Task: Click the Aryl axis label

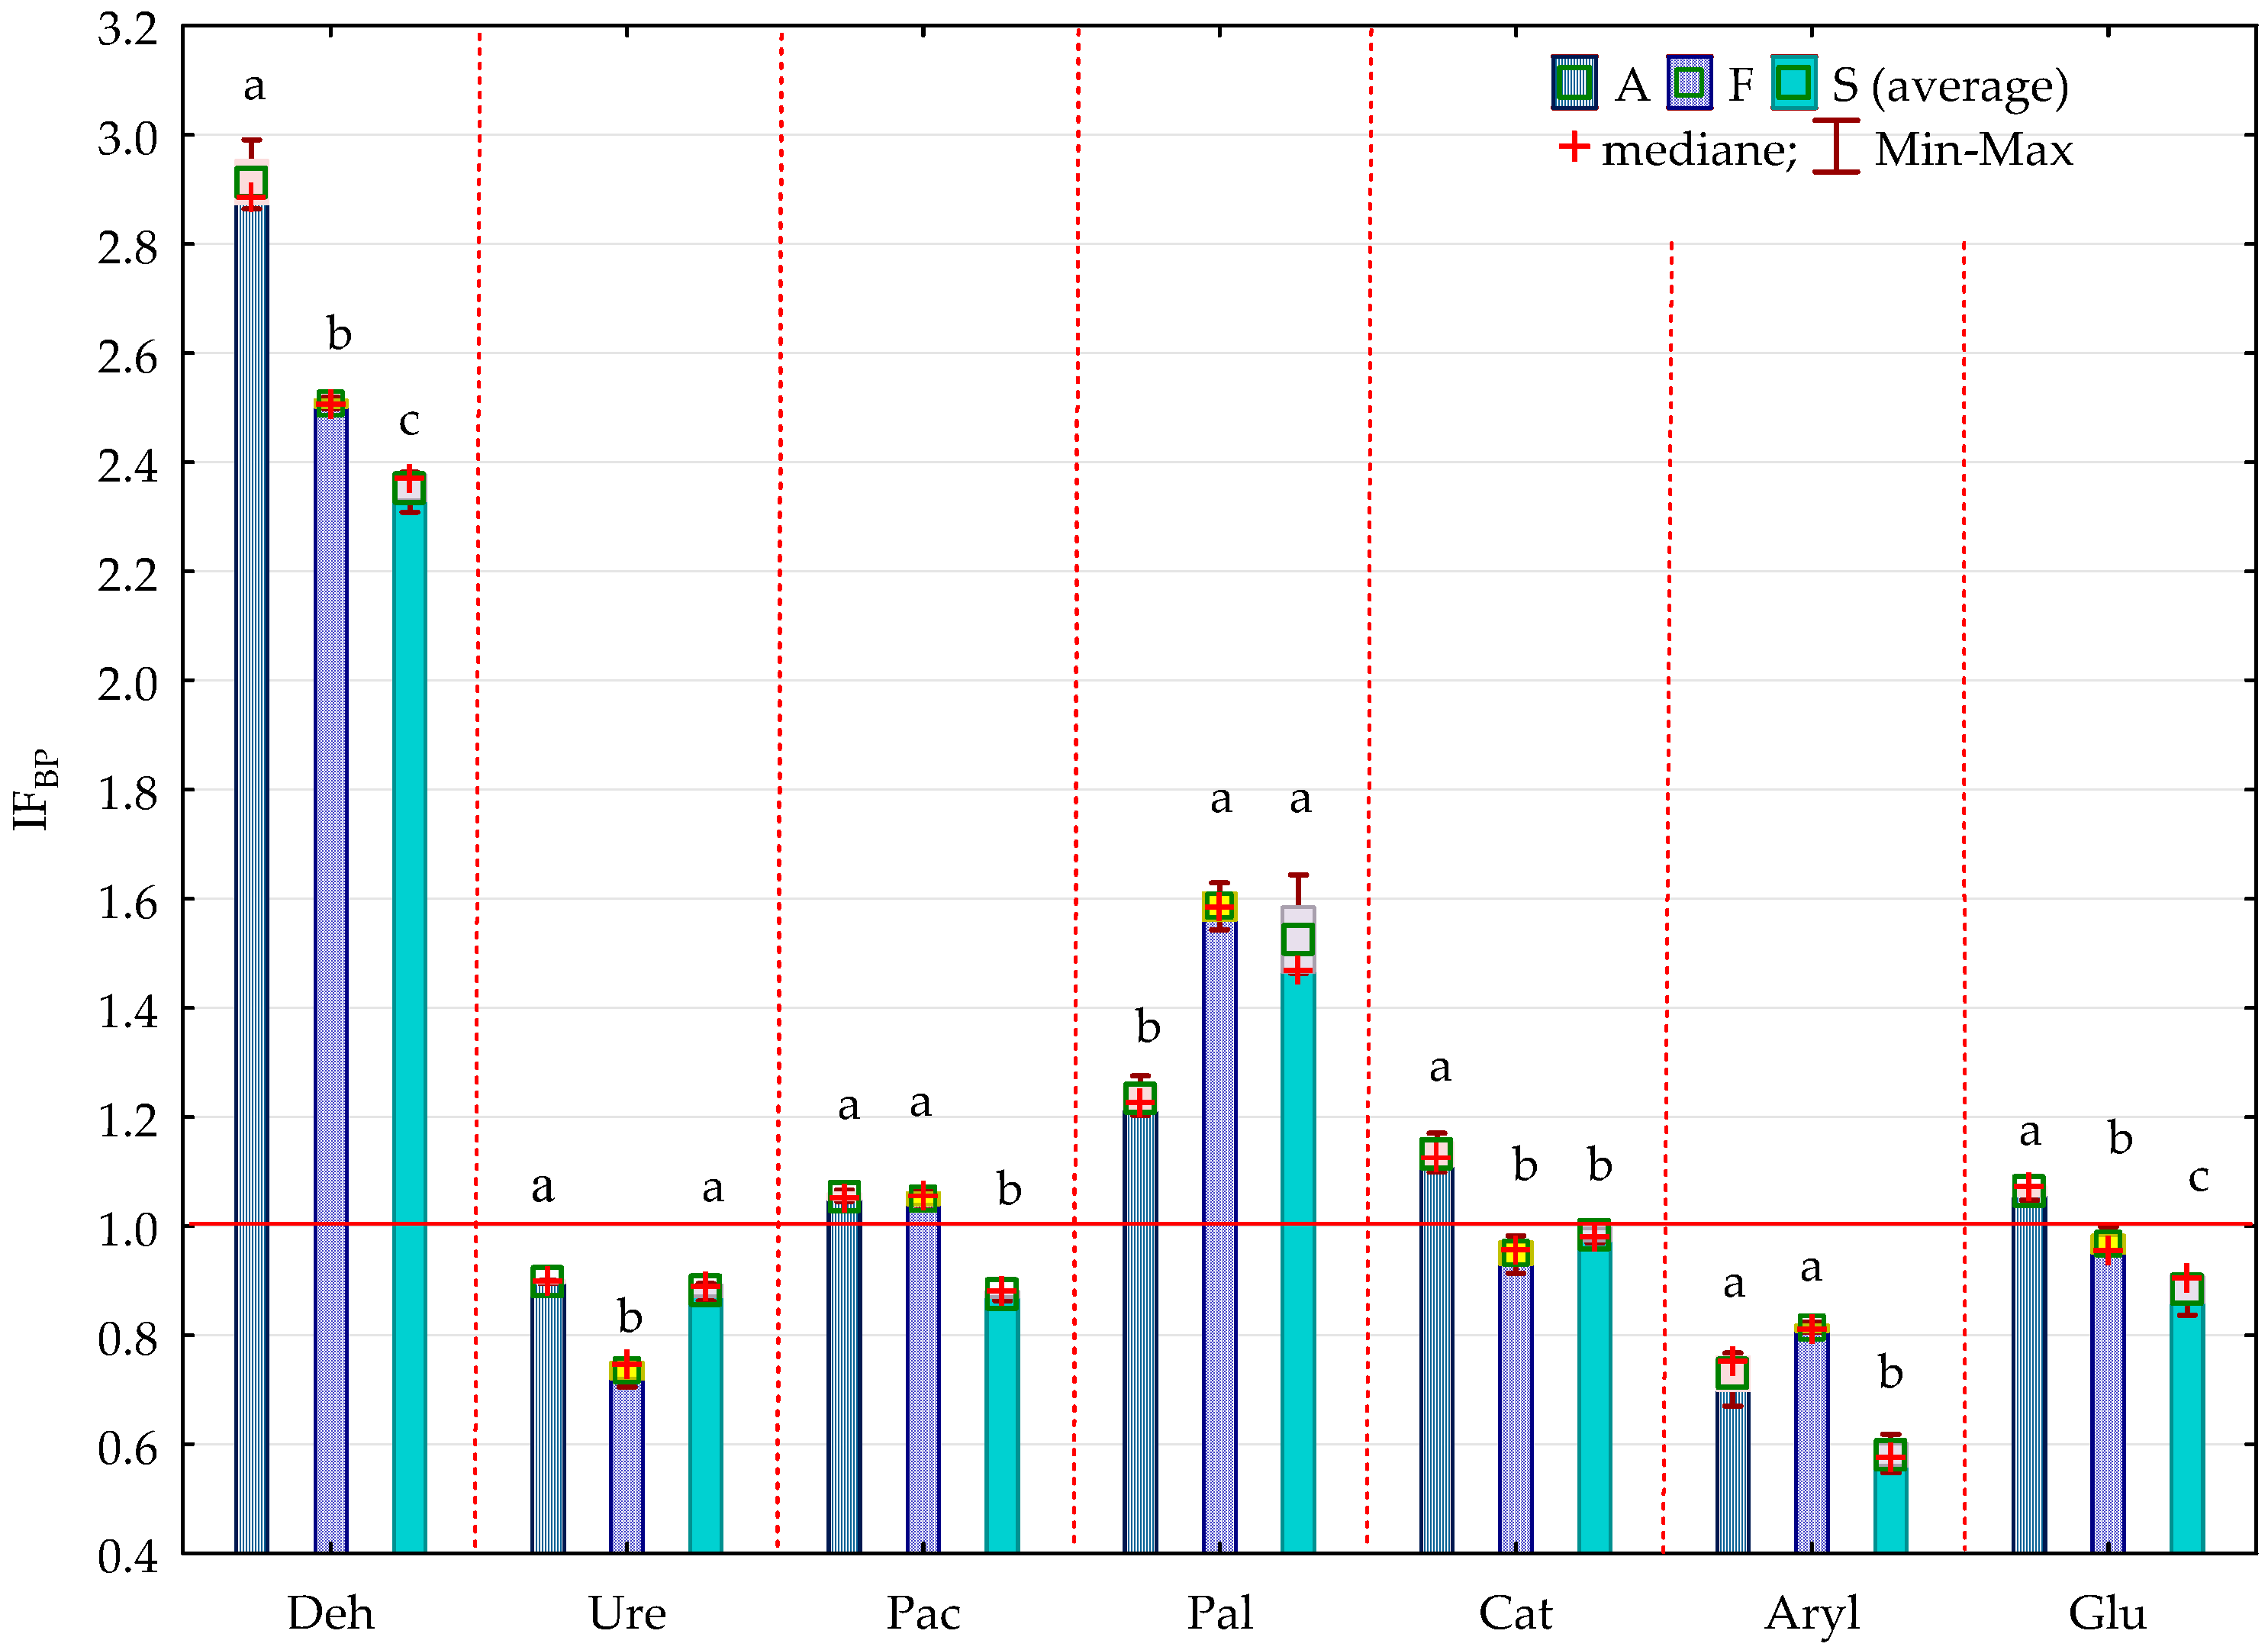Action: 1811,1612
